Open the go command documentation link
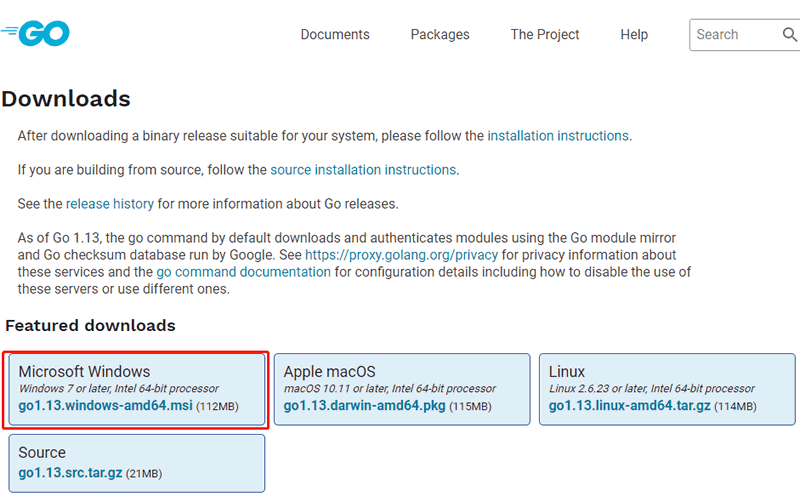This screenshot has width=800, height=496. [x=245, y=272]
